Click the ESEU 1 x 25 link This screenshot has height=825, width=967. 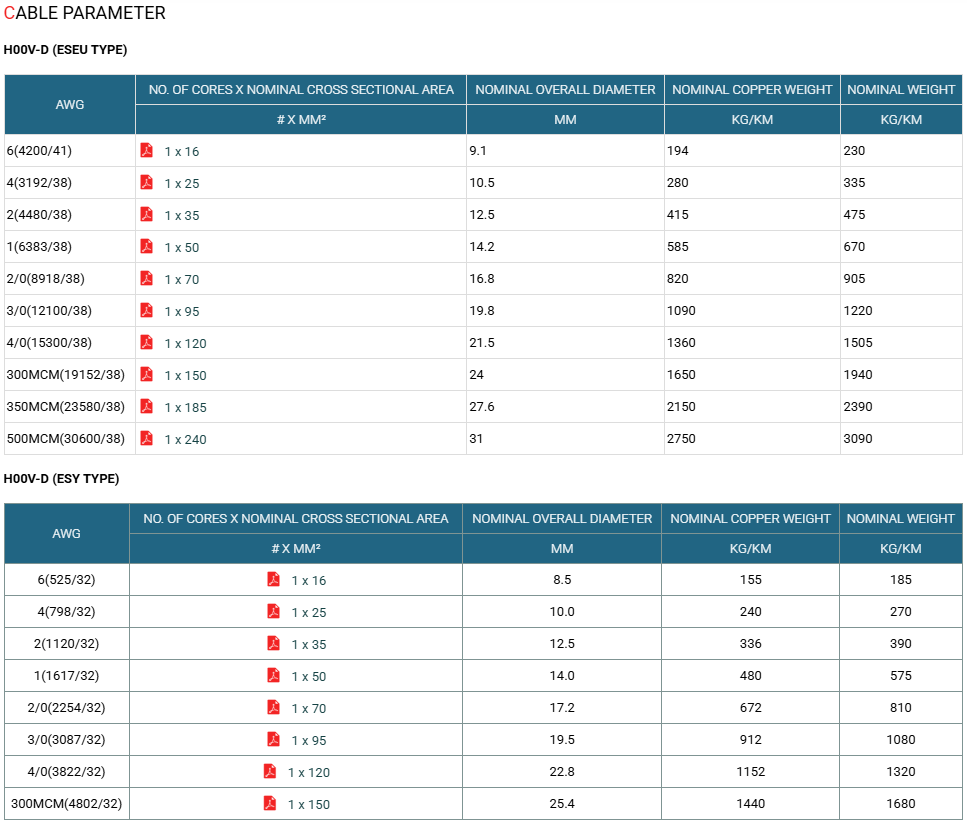point(182,184)
